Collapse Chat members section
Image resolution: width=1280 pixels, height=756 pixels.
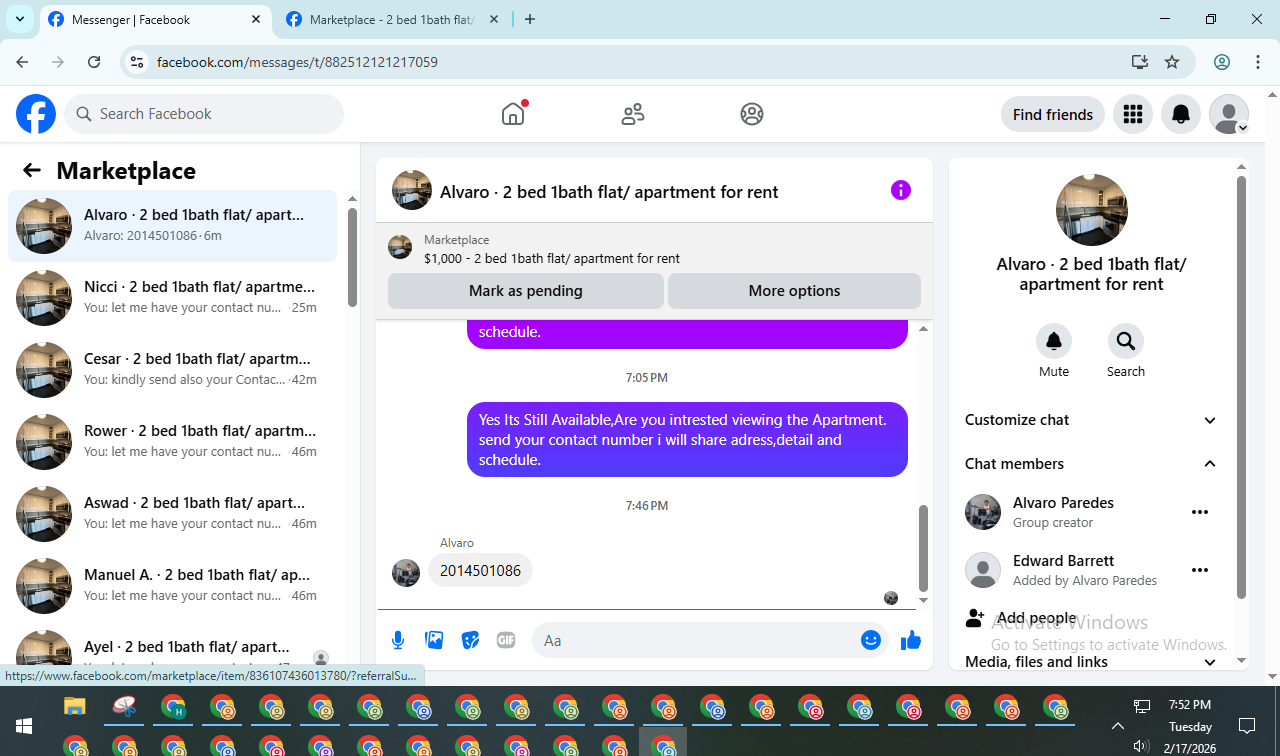[x=1092, y=464]
